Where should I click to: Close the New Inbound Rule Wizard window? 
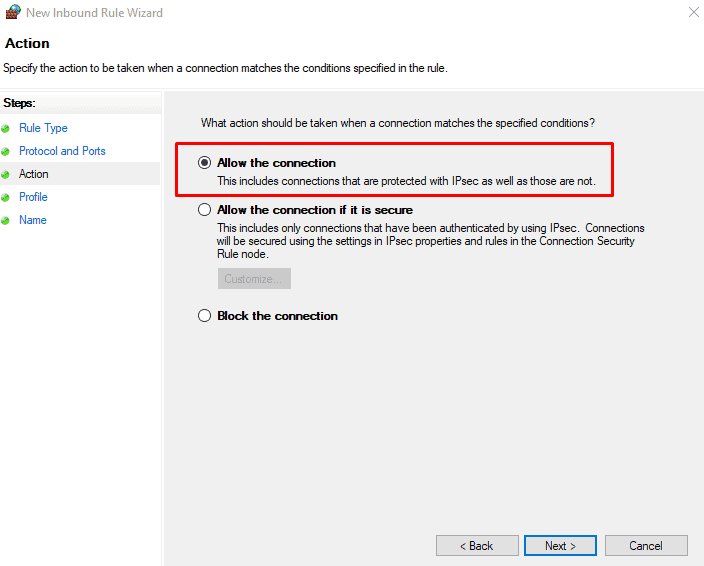pyautogui.click(x=694, y=13)
